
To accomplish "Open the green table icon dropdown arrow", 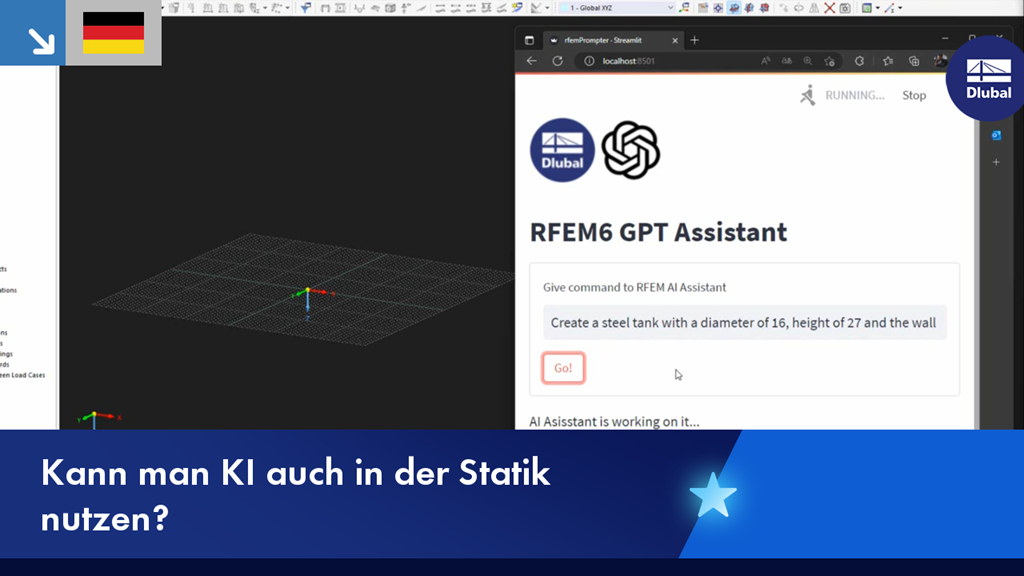I will point(877,8).
